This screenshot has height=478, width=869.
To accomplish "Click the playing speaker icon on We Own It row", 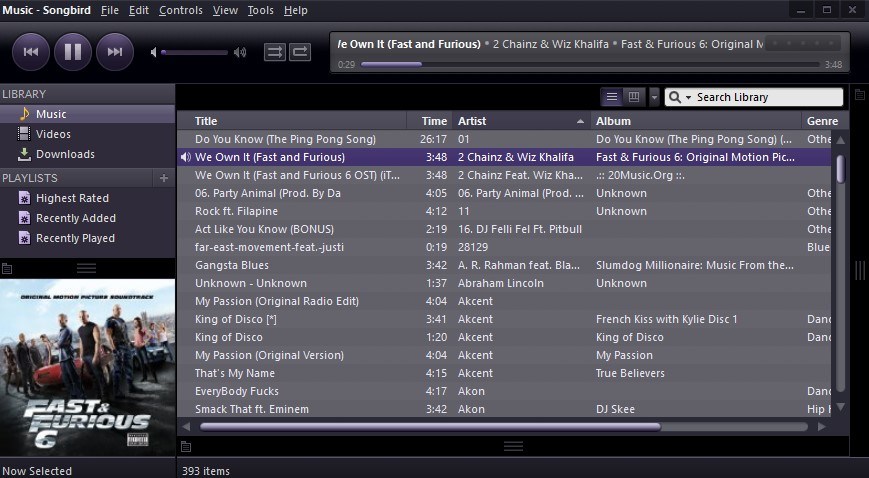I will 186,157.
